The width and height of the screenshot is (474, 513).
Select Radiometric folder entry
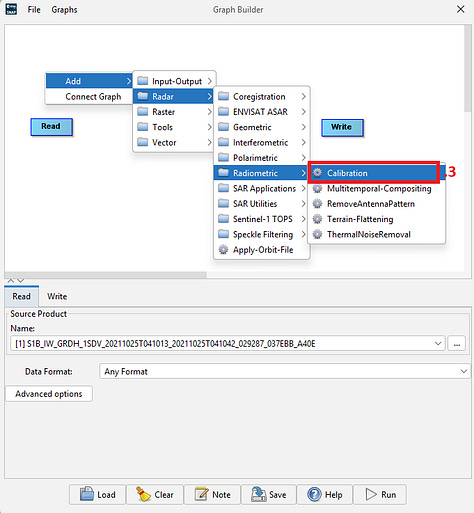point(261,173)
